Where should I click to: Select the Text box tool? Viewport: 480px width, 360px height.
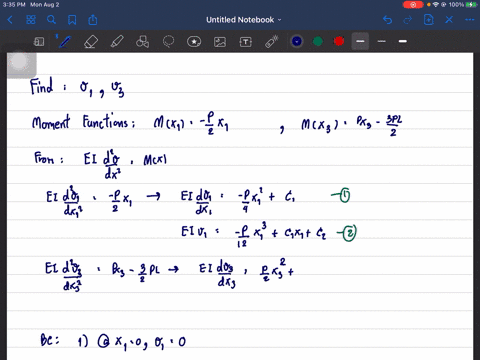(246, 42)
